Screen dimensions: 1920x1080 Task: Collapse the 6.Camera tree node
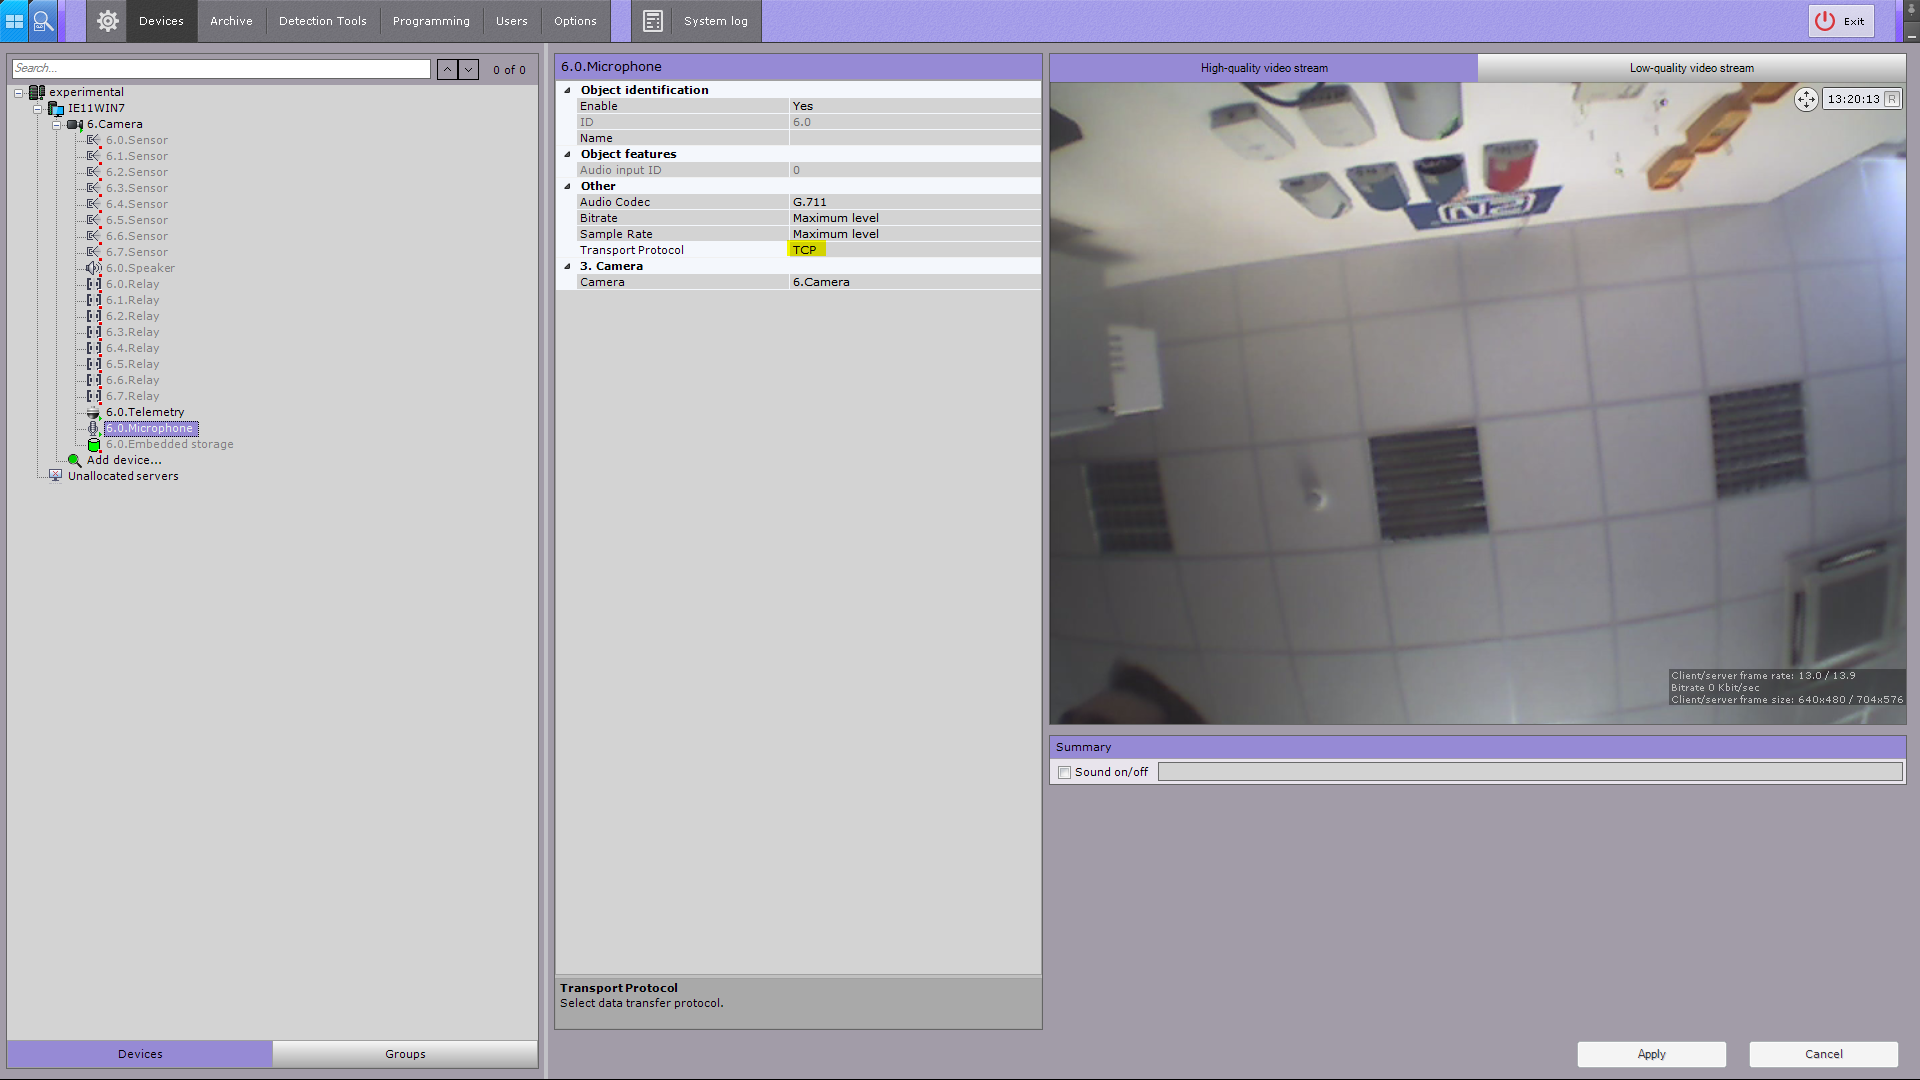[57, 125]
